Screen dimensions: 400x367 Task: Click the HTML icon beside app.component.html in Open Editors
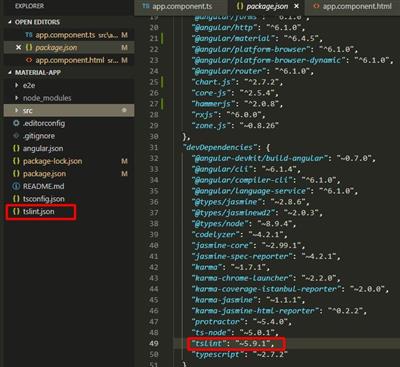[x=29, y=60]
